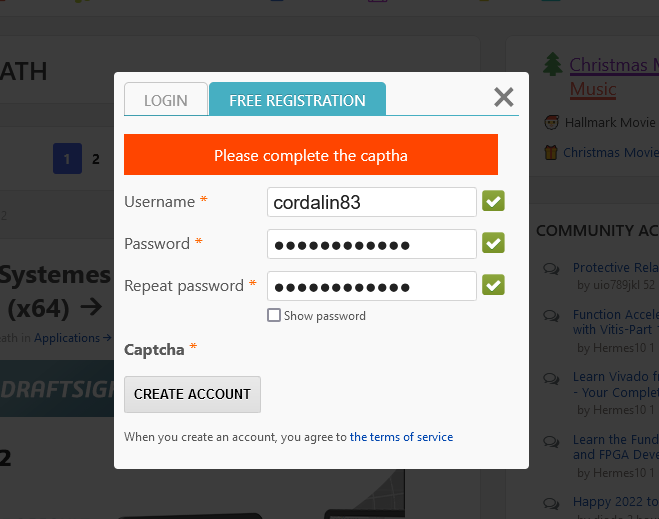Click the green checkmark beside Repeat password

(493, 286)
